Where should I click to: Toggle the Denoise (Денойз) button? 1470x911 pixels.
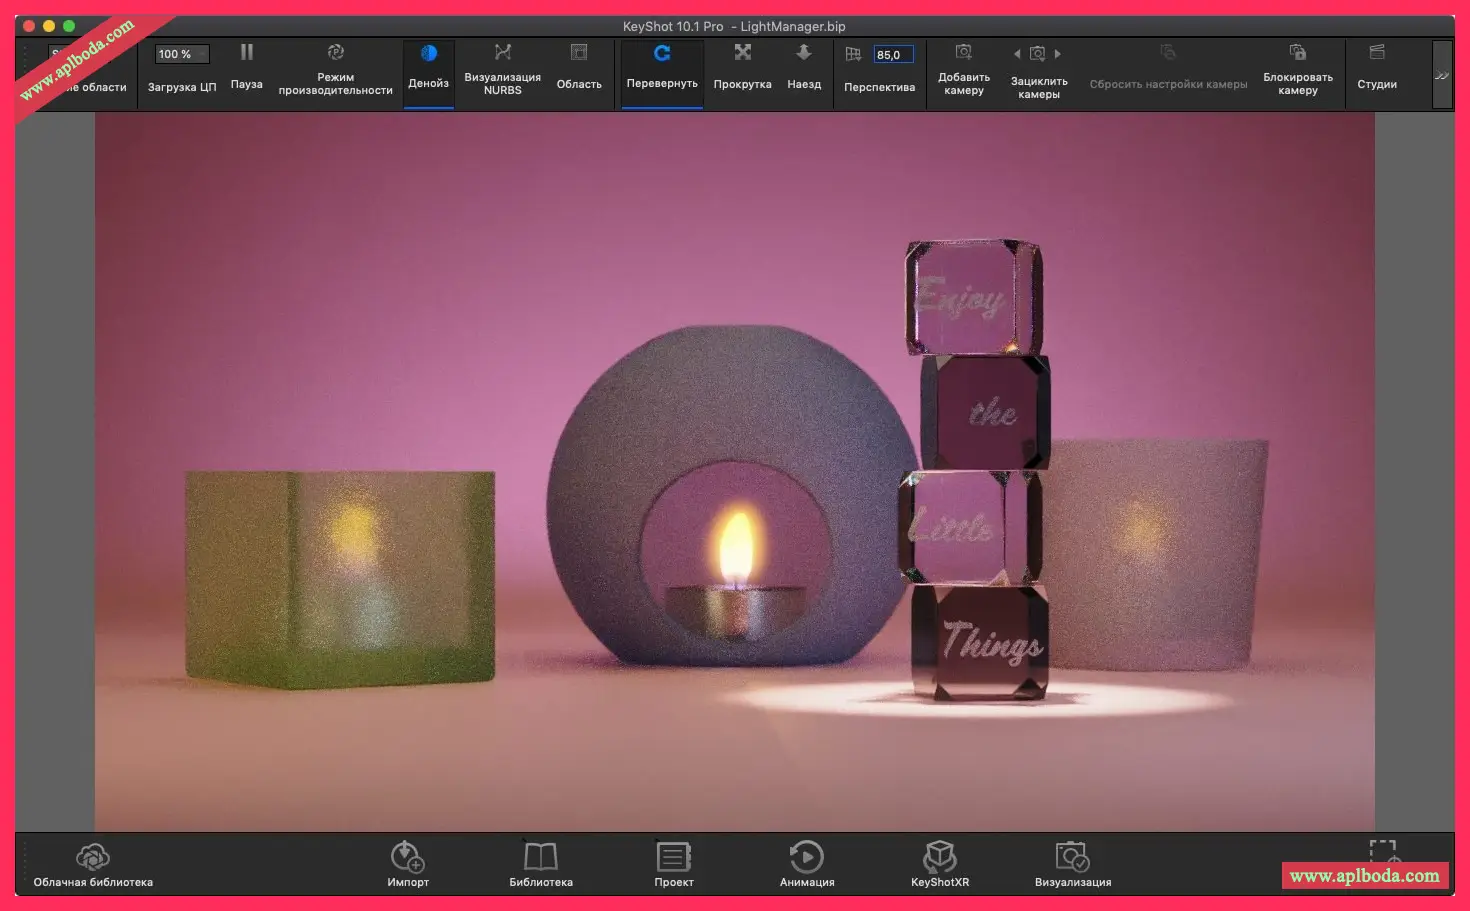pos(428,54)
